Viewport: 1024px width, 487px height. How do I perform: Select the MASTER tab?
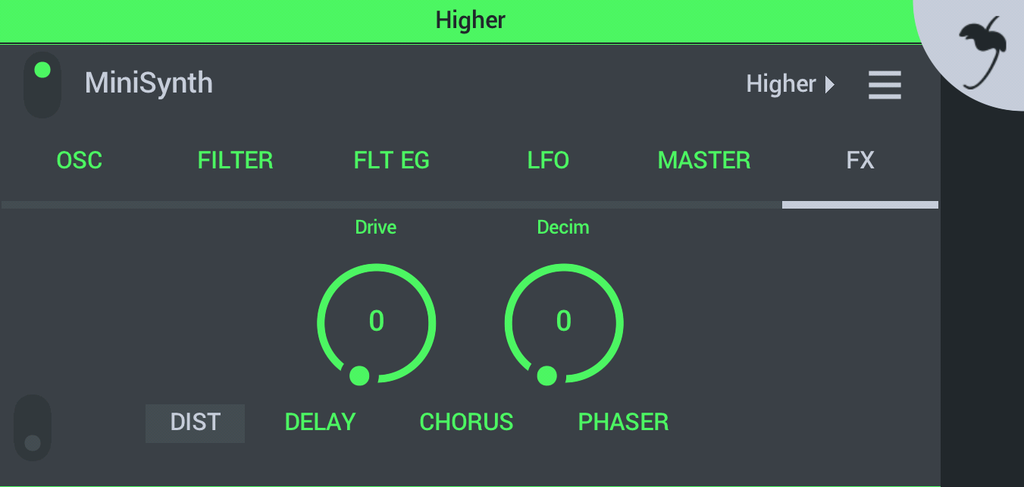(x=704, y=161)
